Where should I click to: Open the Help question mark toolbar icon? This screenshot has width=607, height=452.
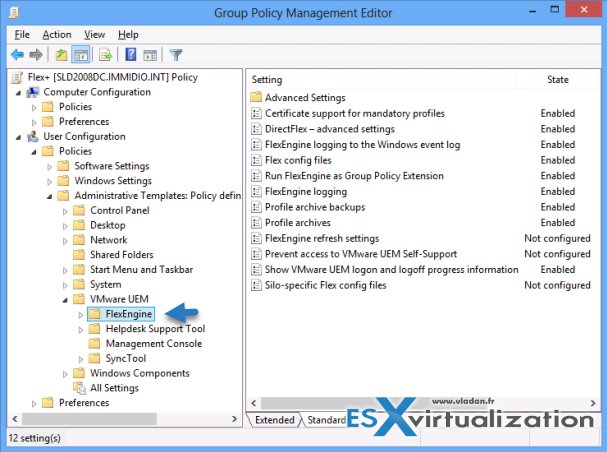click(x=131, y=55)
